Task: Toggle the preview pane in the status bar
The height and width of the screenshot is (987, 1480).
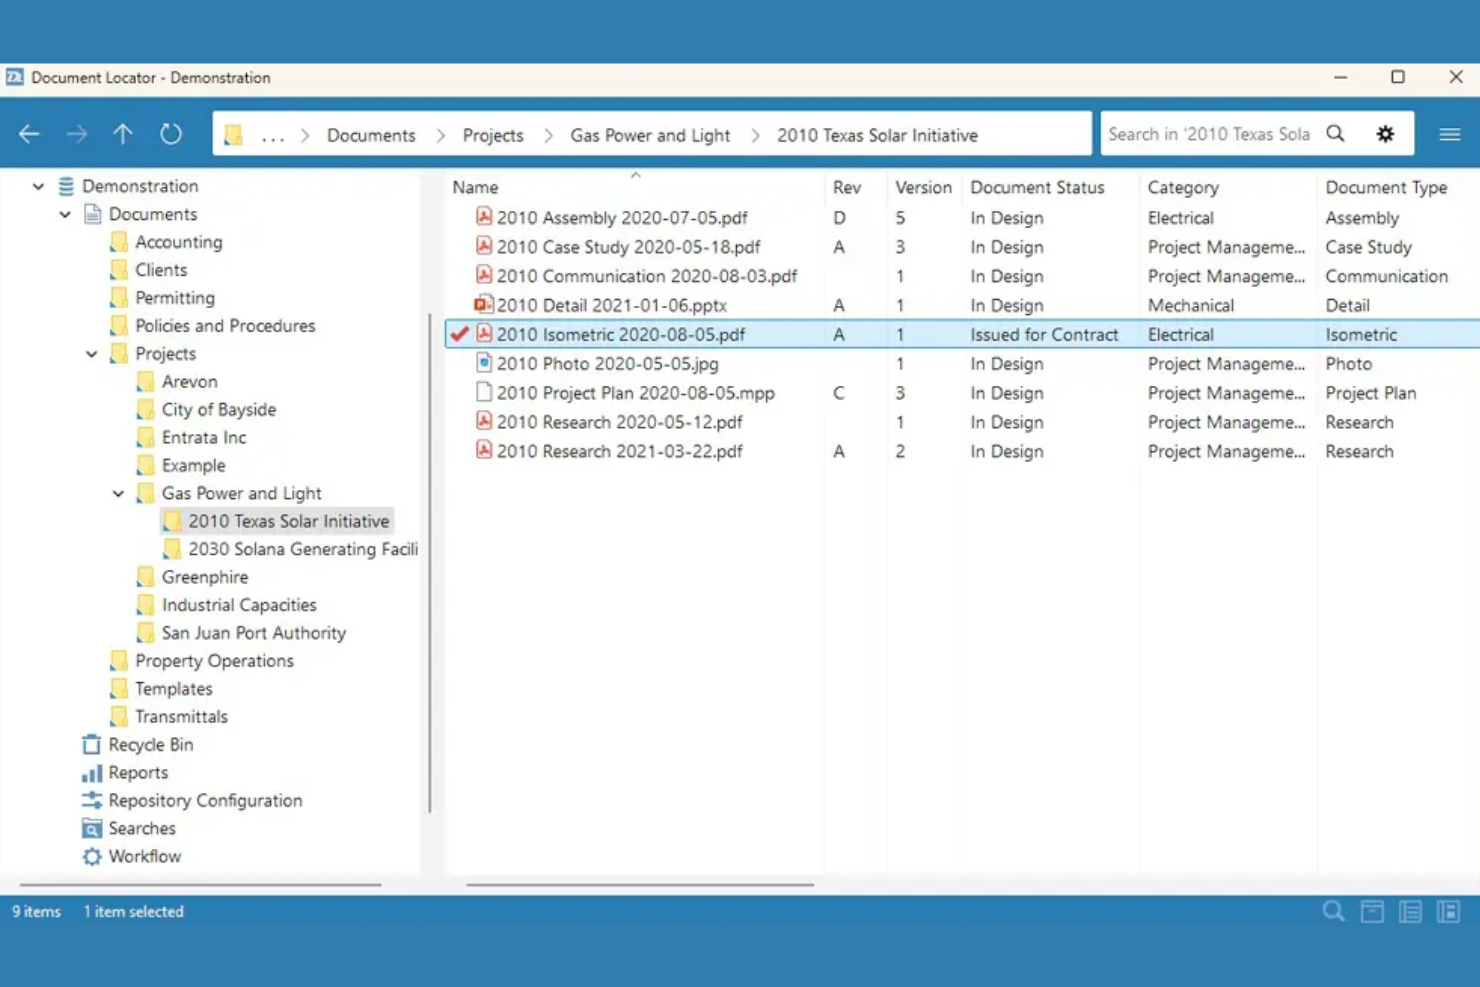Action: (1448, 911)
